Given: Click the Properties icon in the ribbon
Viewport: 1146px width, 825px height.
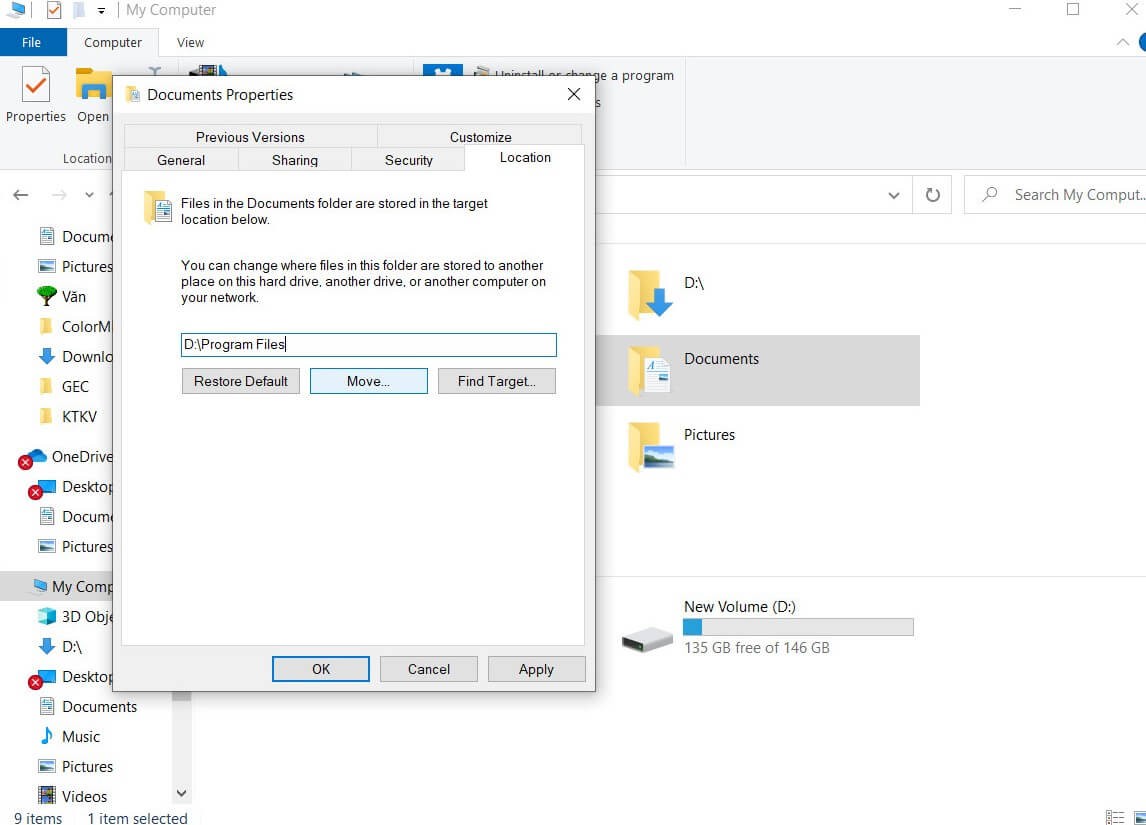Looking at the screenshot, I should (35, 90).
